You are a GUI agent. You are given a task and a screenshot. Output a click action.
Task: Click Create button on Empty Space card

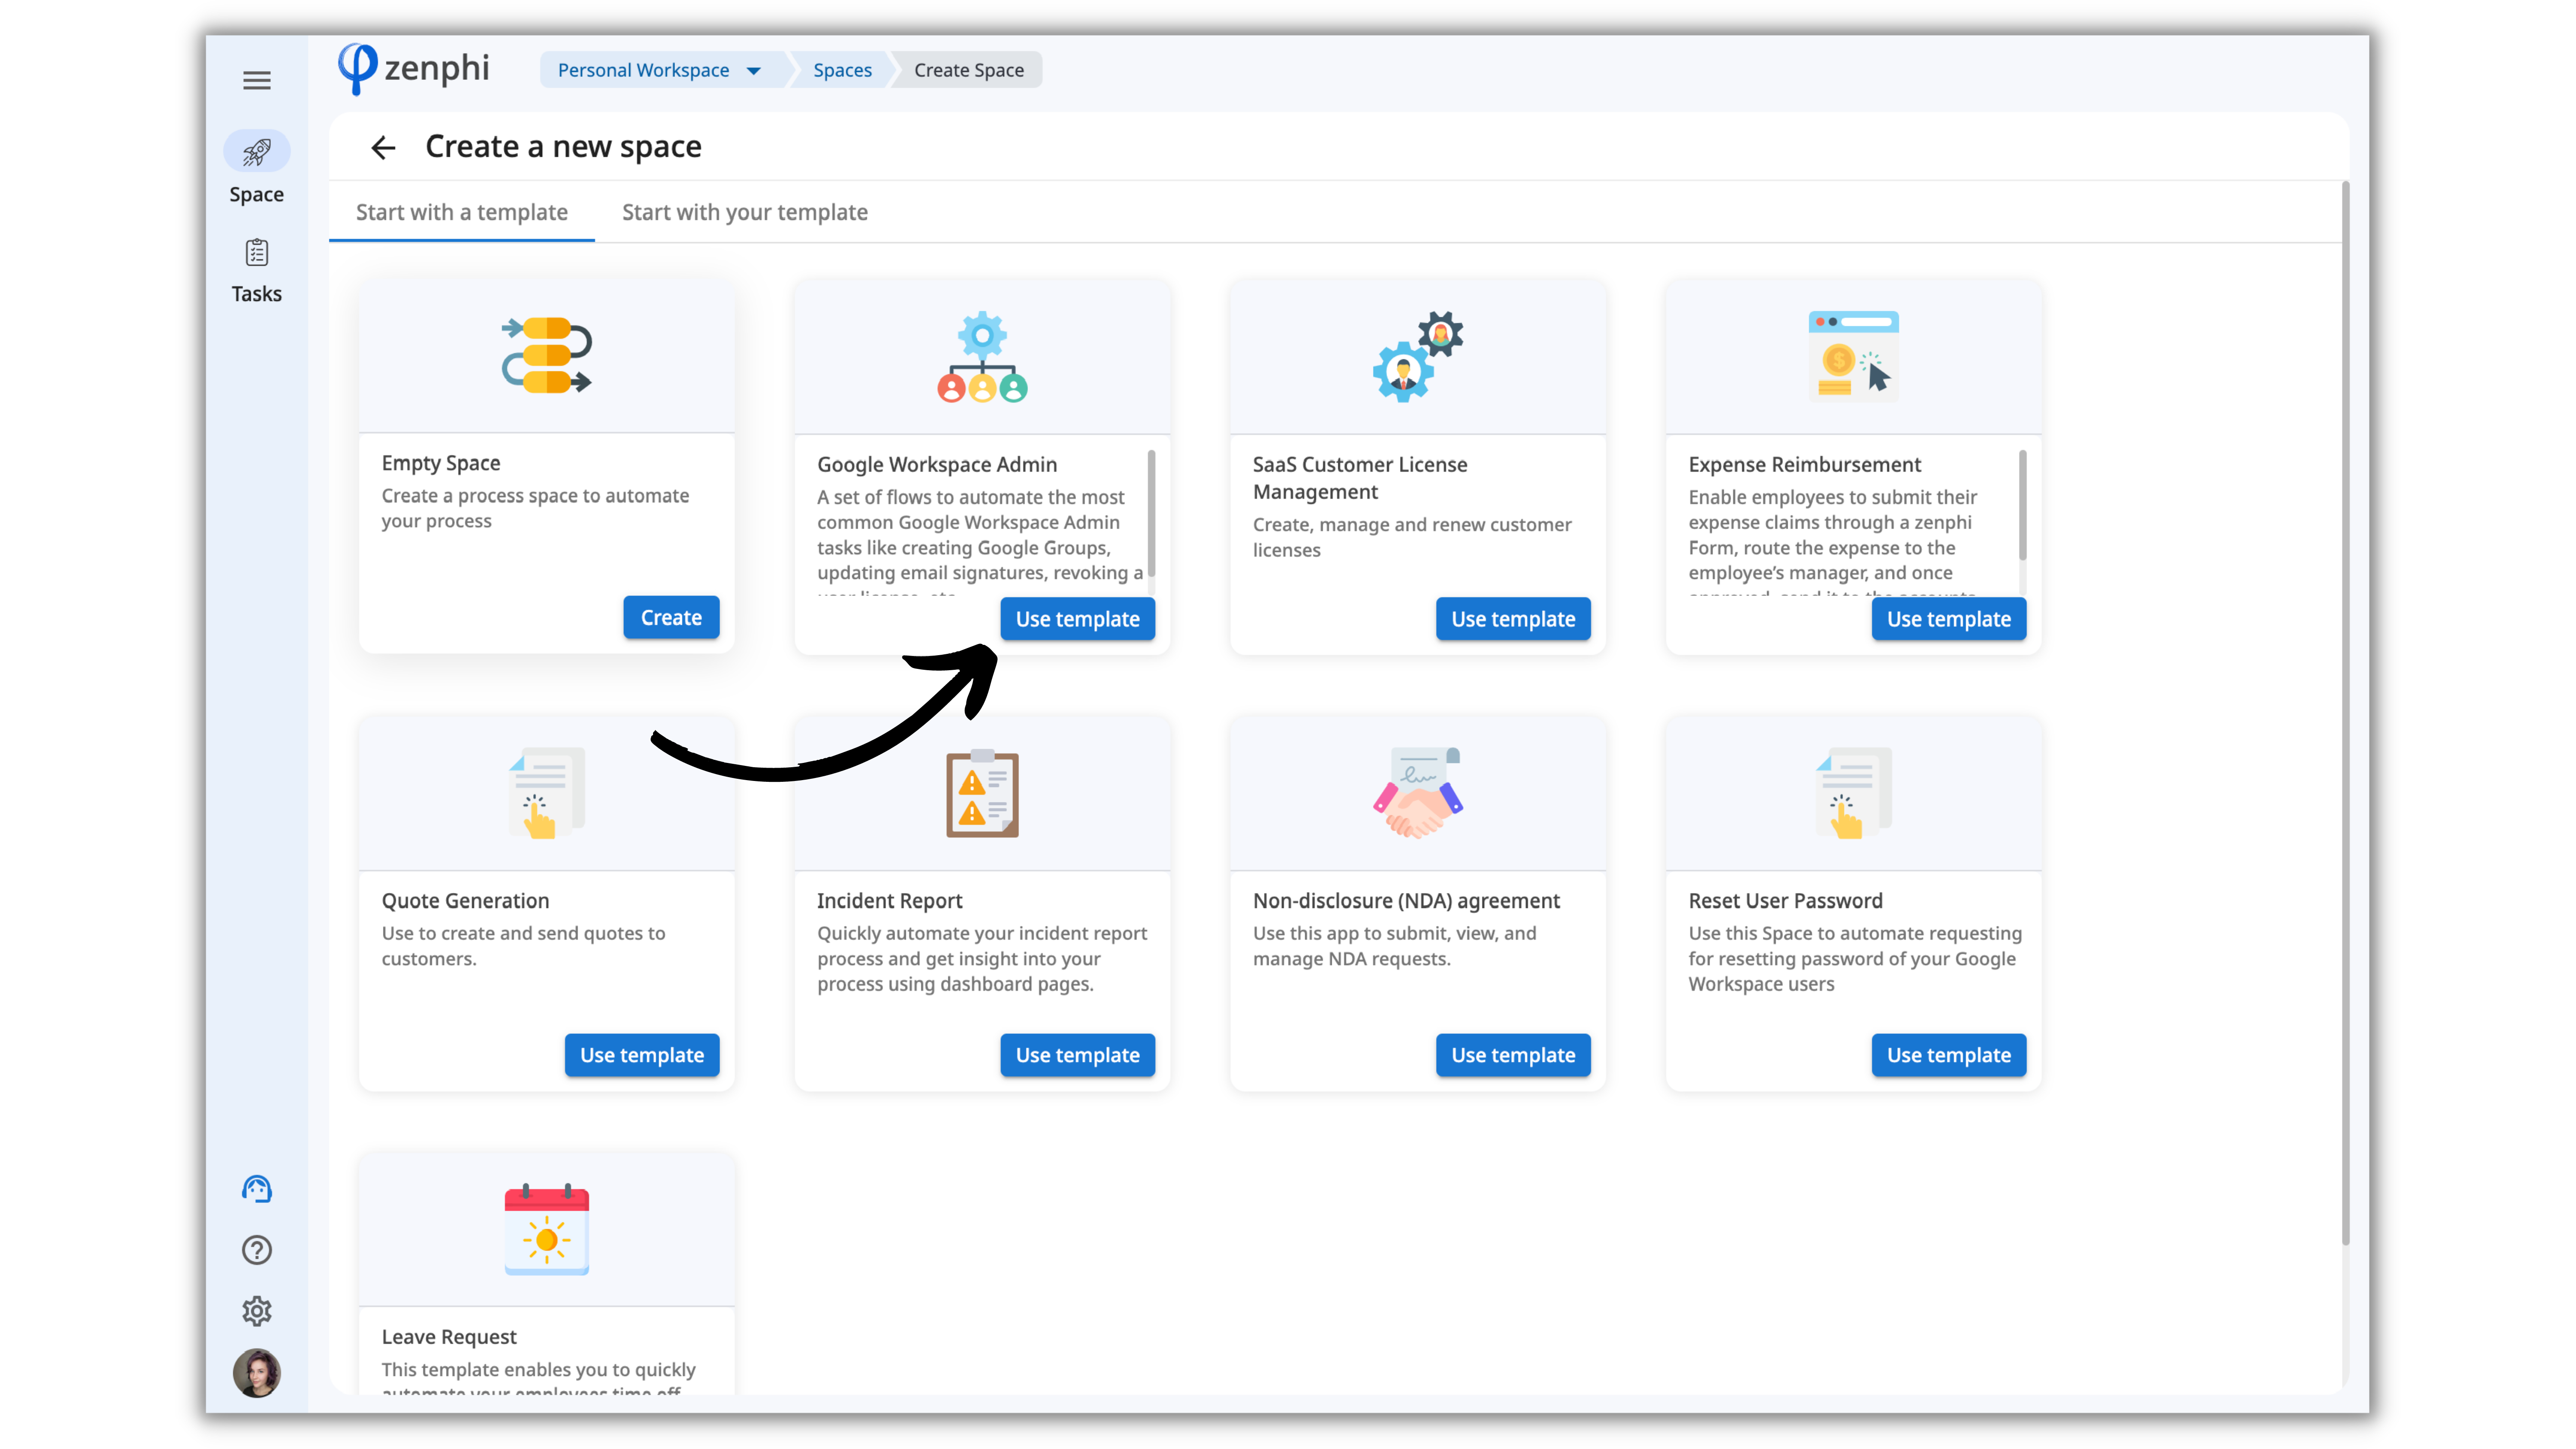click(x=670, y=618)
